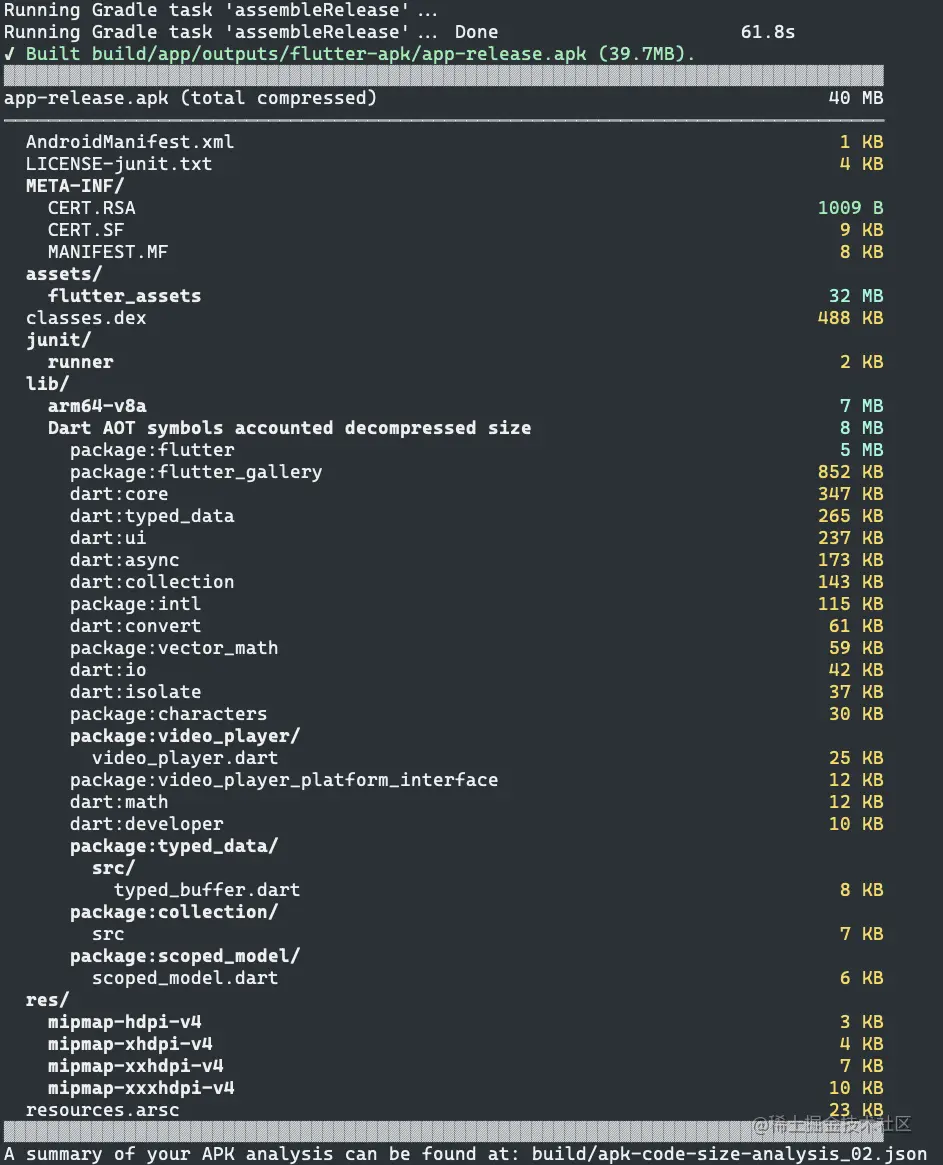Viewport: 943px width, 1165px height.
Task: Click the 32 MB size value
Action: [x=856, y=296]
